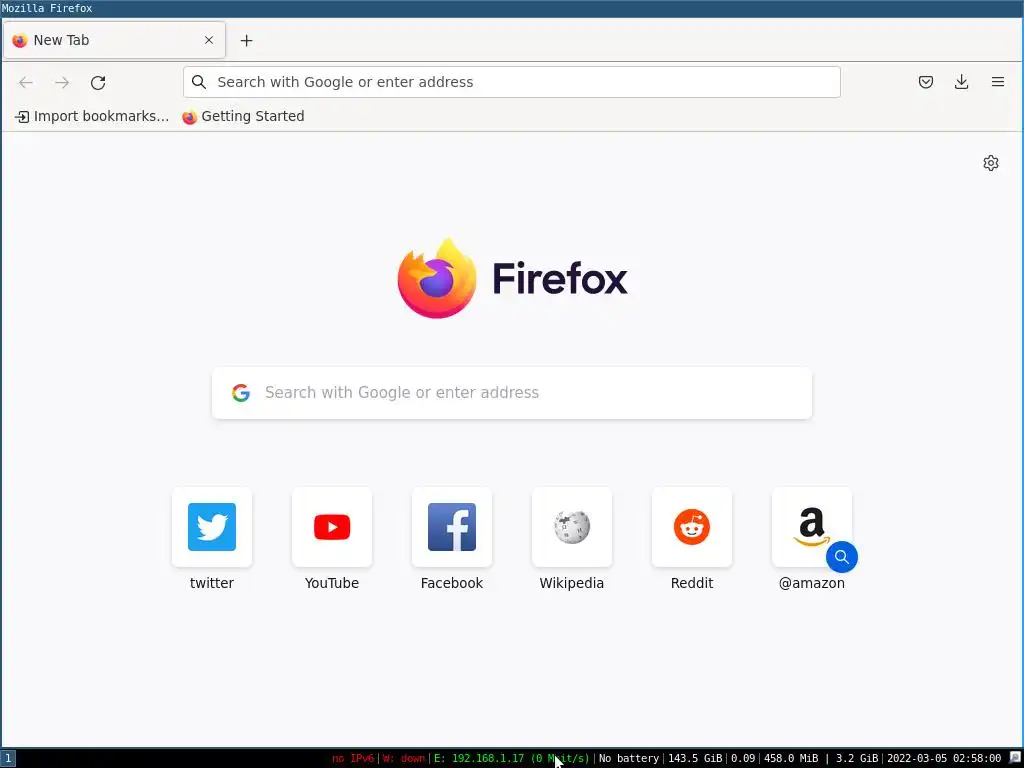The height and width of the screenshot is (768, 1024).
Task: Focus the top address bar field
Action: click(512, 82)
